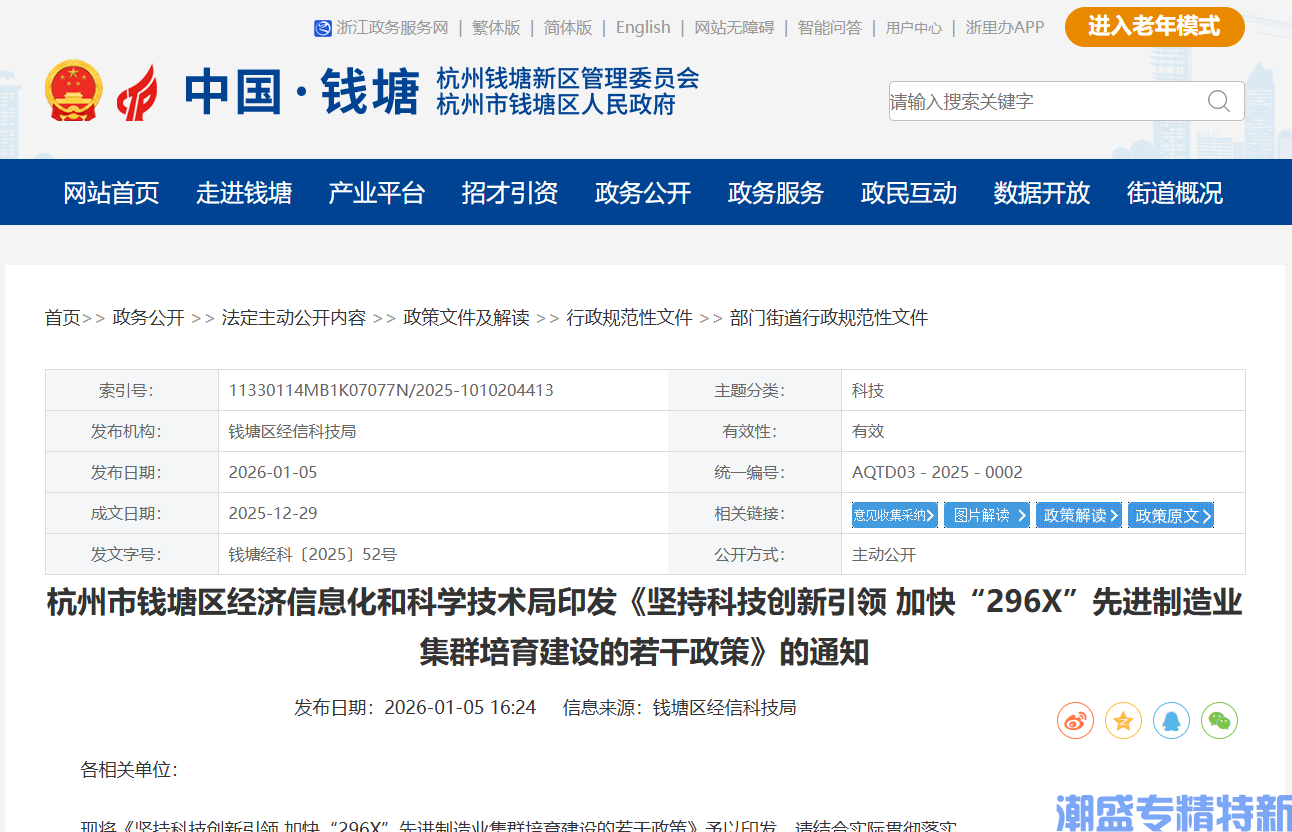Share to WeChat icon
1292x832 pixels.
1219,720
